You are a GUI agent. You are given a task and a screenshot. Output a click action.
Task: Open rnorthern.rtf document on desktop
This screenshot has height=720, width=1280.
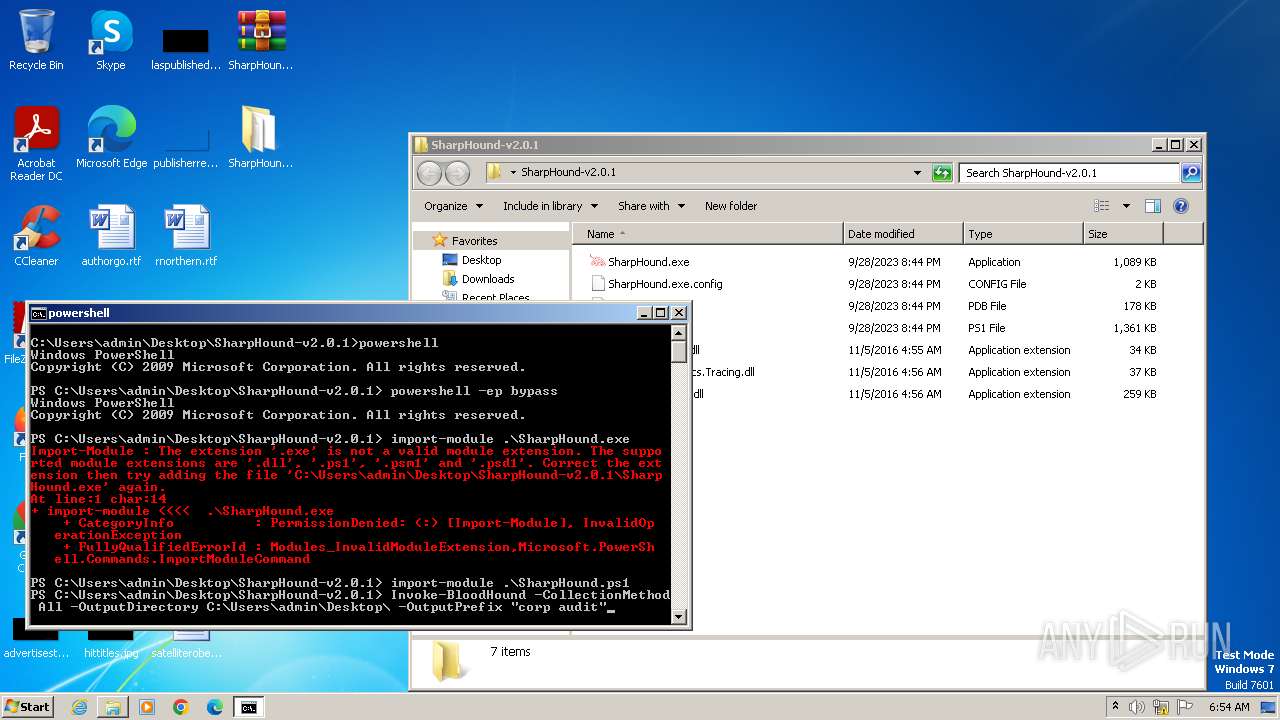tap(186, 236)
